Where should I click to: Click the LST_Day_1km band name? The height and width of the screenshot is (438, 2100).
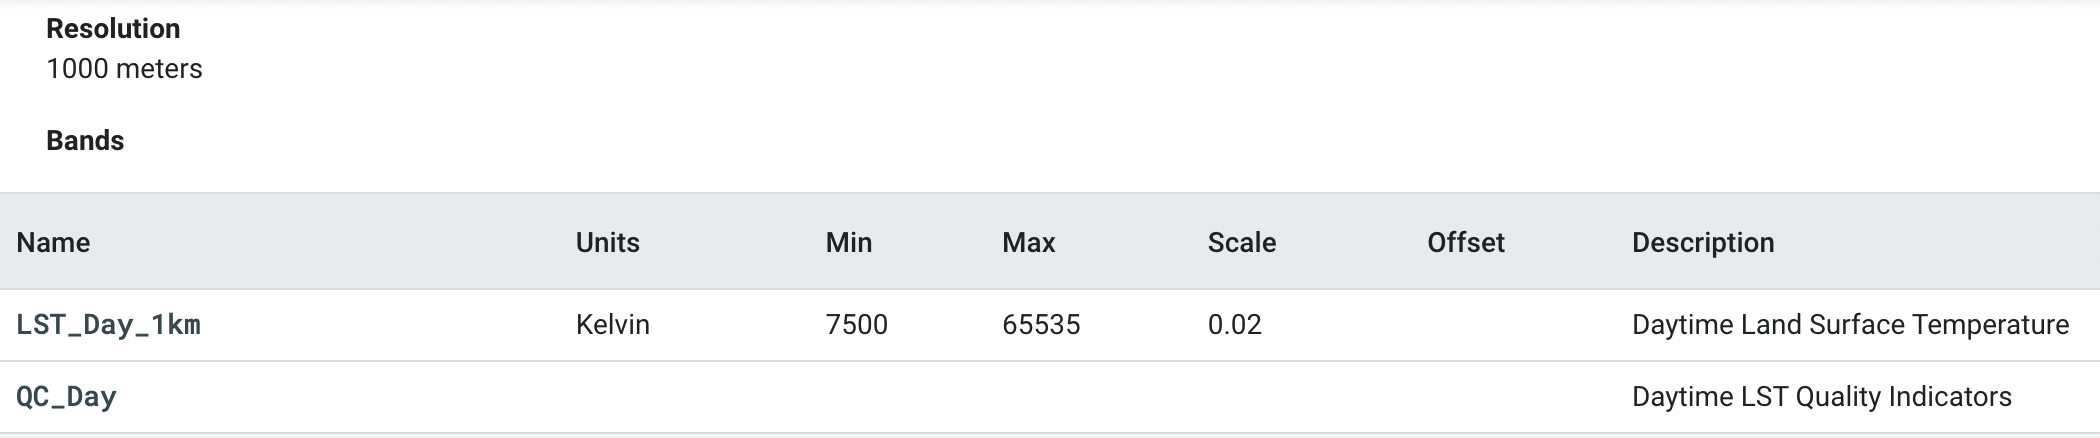click(108, 325)
